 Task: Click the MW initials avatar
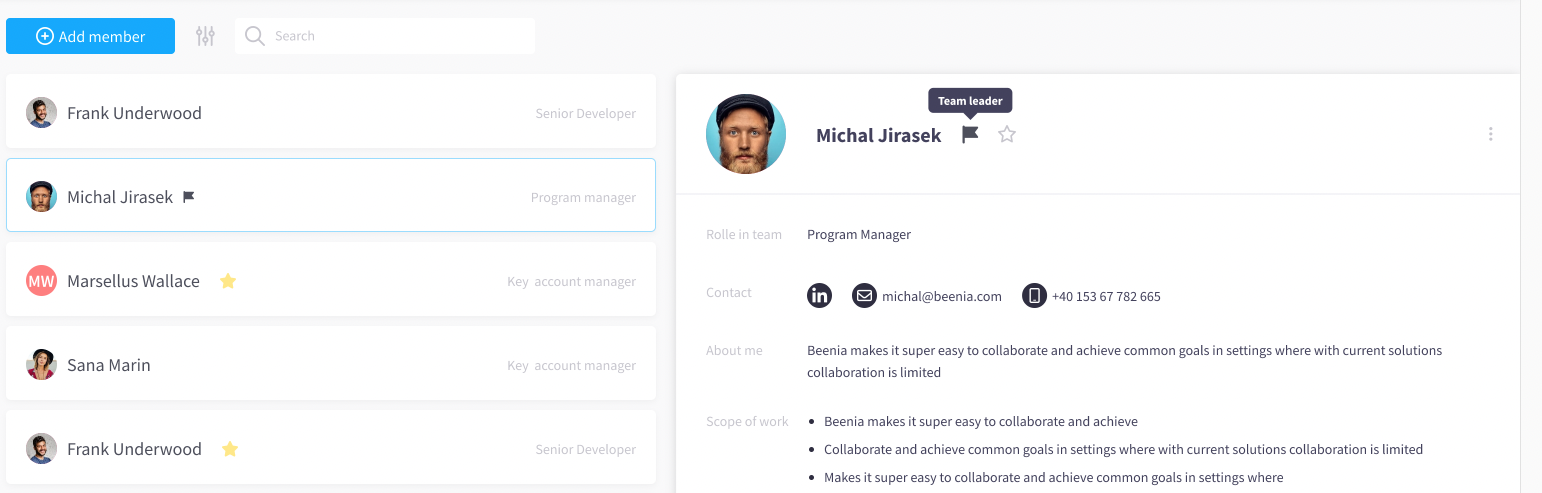click(41, 281)
